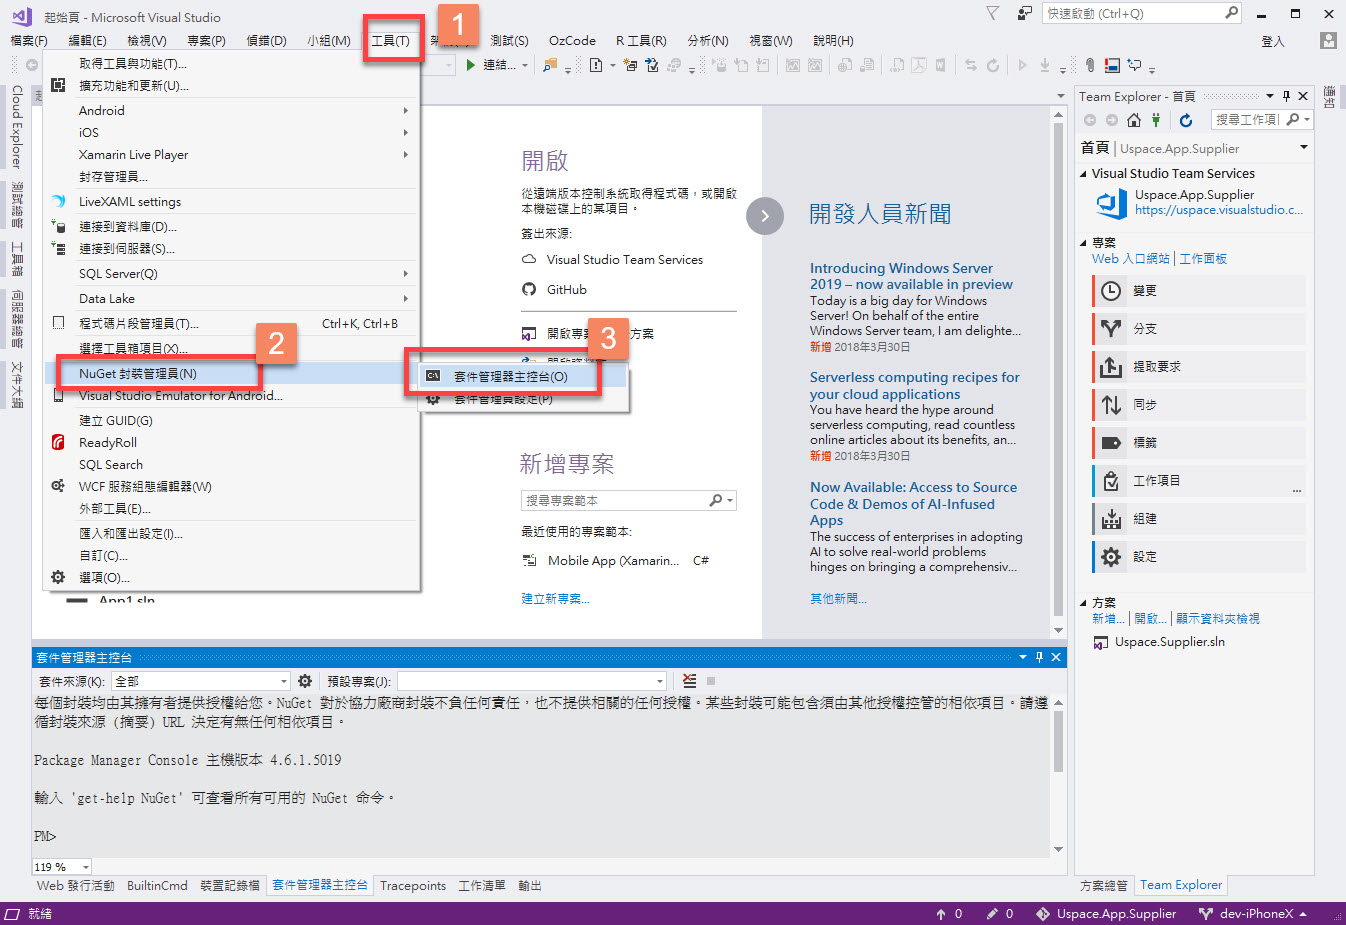1346x925 pixels.
Task: Switch to the Tracepoints tab
Action: pos(413,886)
